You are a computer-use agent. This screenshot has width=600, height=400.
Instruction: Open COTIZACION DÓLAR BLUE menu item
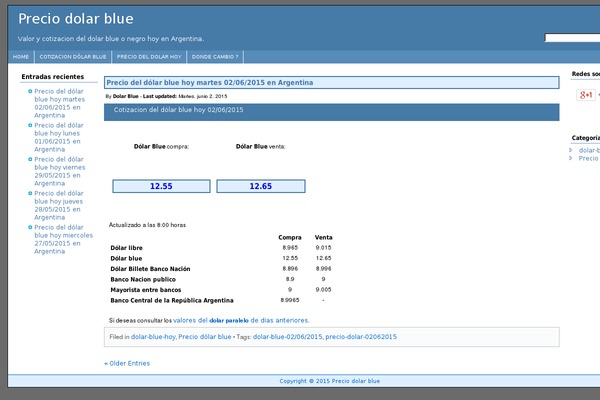pos(73,57)
